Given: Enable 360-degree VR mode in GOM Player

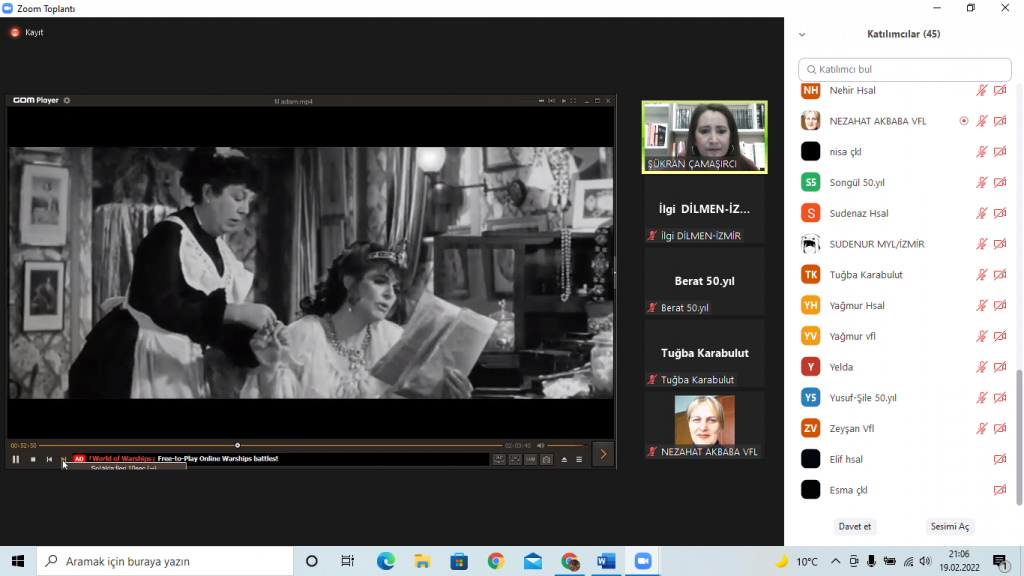Looking at the screenshot, I should click(499, 459).
